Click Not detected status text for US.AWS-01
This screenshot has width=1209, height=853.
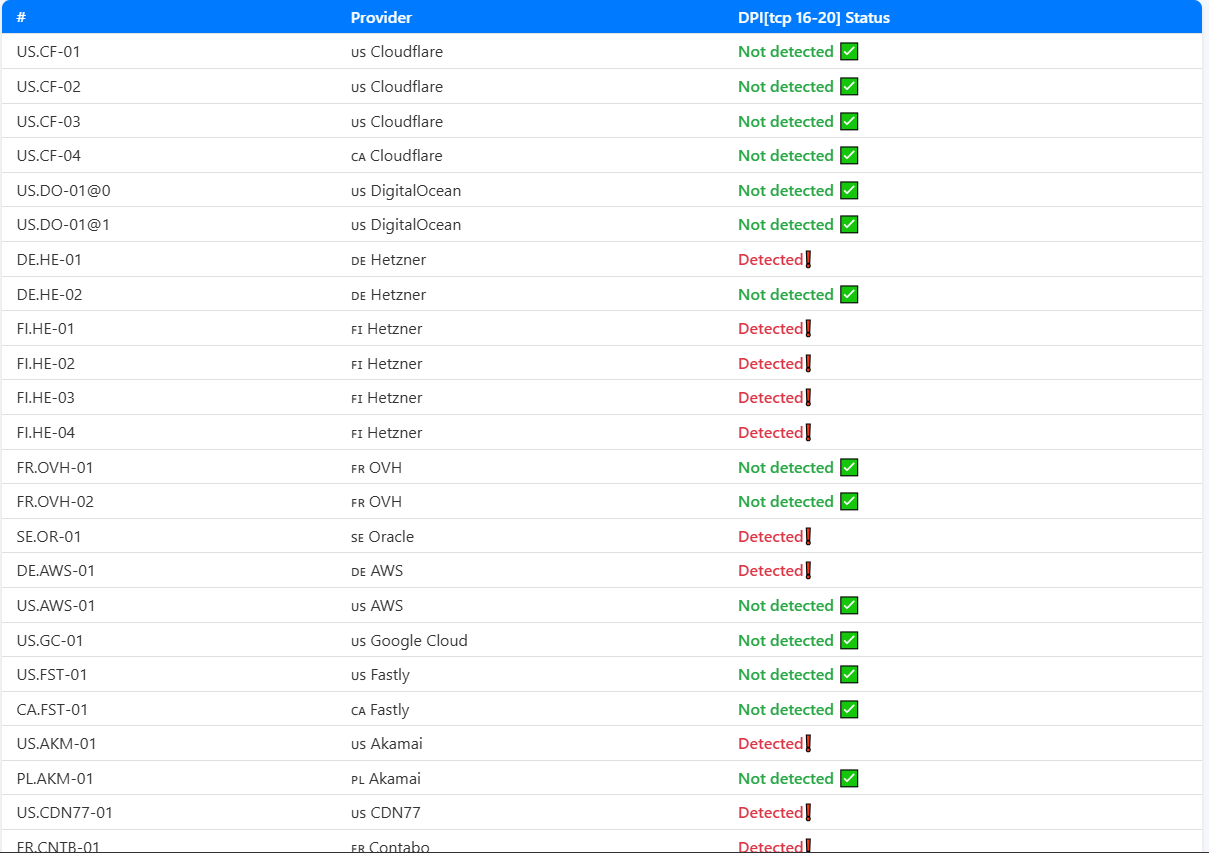(785, 606)
